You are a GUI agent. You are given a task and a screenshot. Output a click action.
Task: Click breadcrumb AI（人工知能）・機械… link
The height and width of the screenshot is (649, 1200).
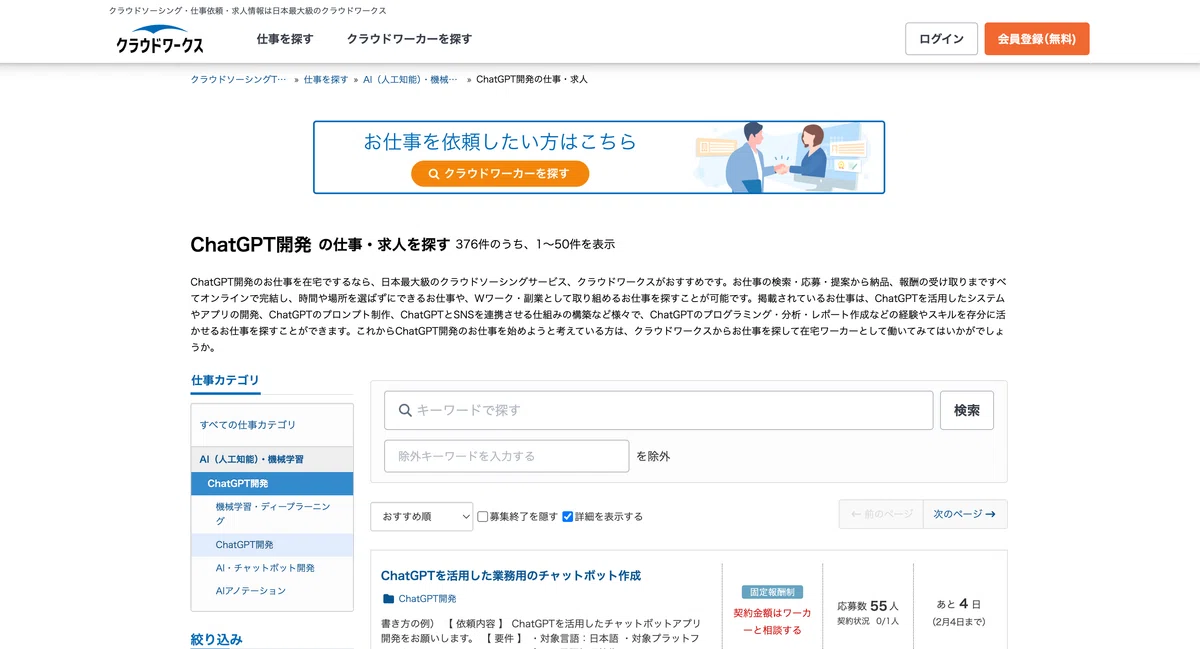pos(410,79)
